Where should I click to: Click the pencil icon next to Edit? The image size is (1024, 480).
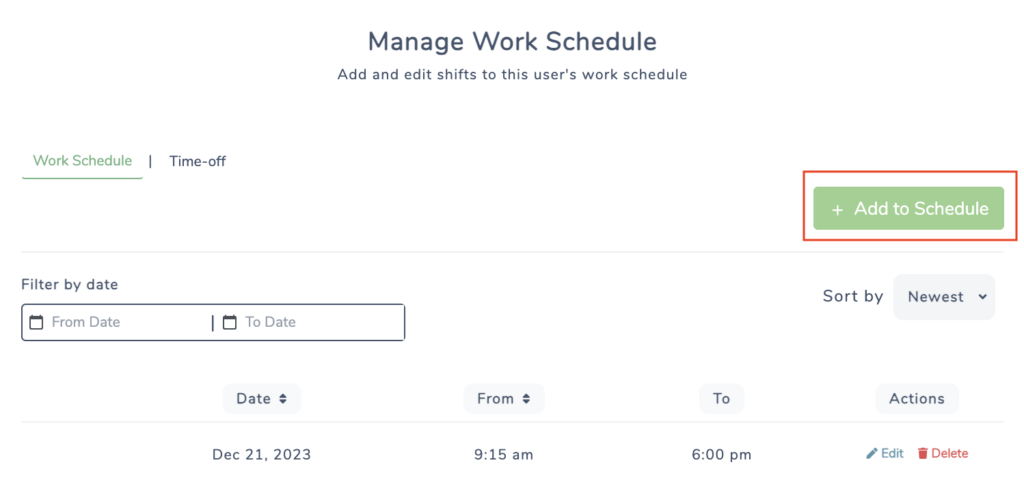tap(872, 453)
